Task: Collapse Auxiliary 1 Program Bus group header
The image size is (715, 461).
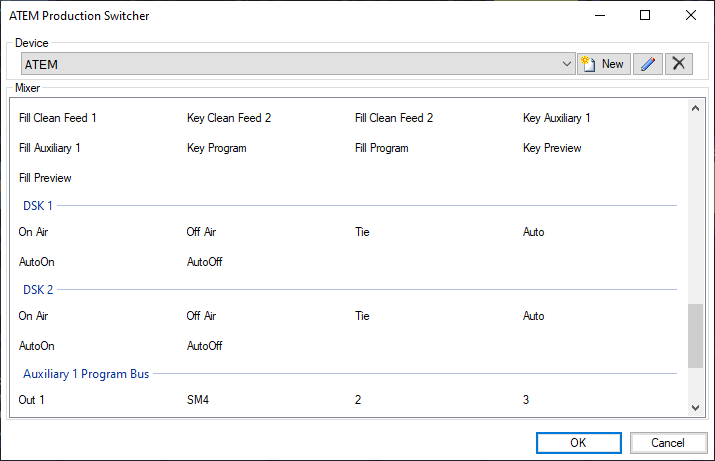Action: point(86,374)
